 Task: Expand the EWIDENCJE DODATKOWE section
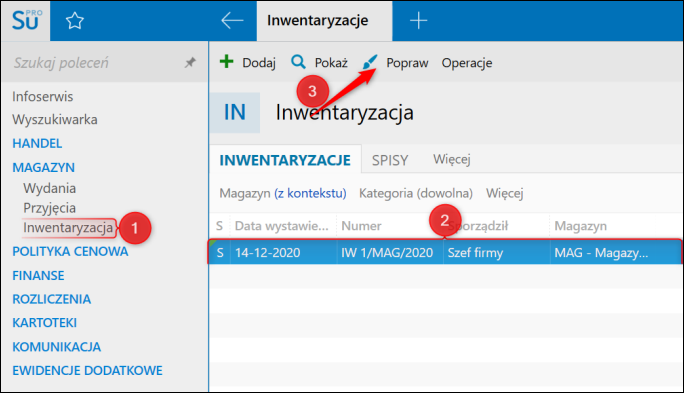point(87,370)
